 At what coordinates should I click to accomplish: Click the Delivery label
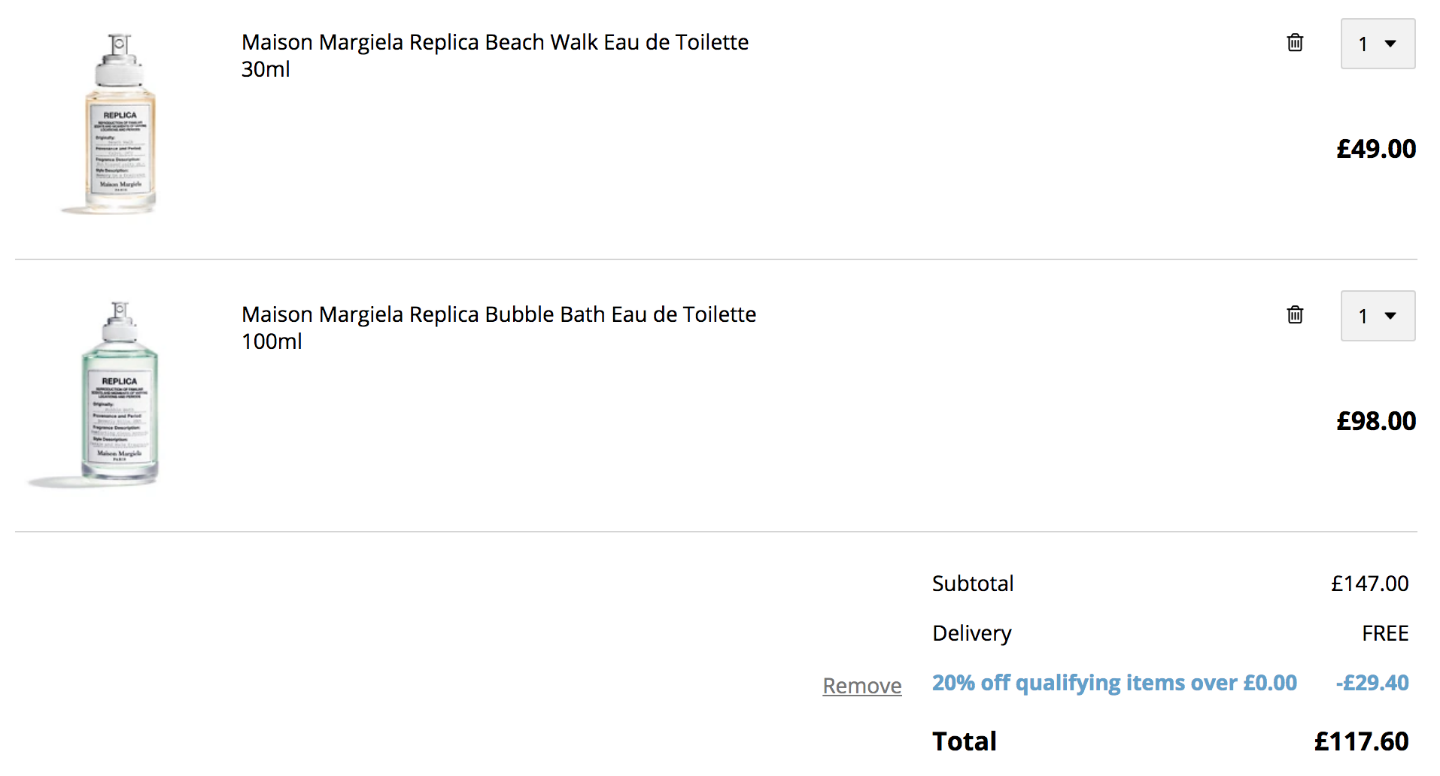972,634
